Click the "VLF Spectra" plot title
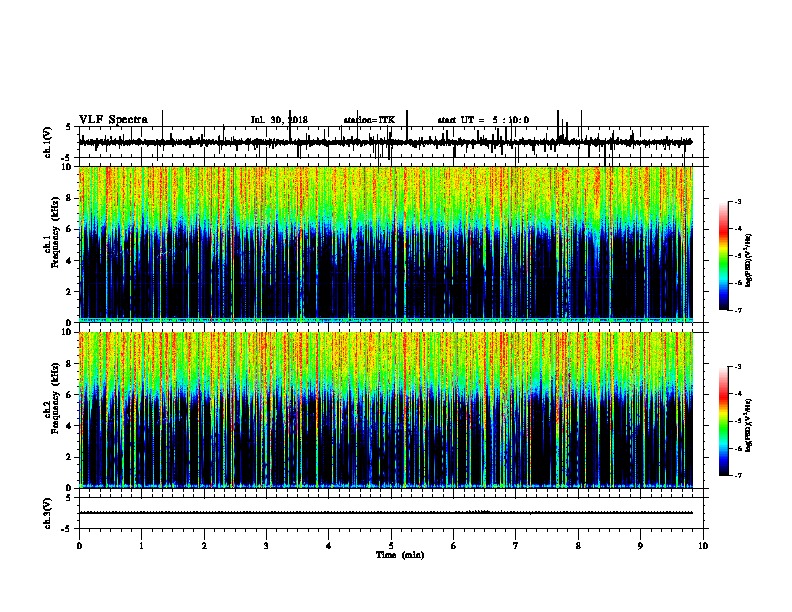Screen dimensions: 792x612 tap(113, 120)
